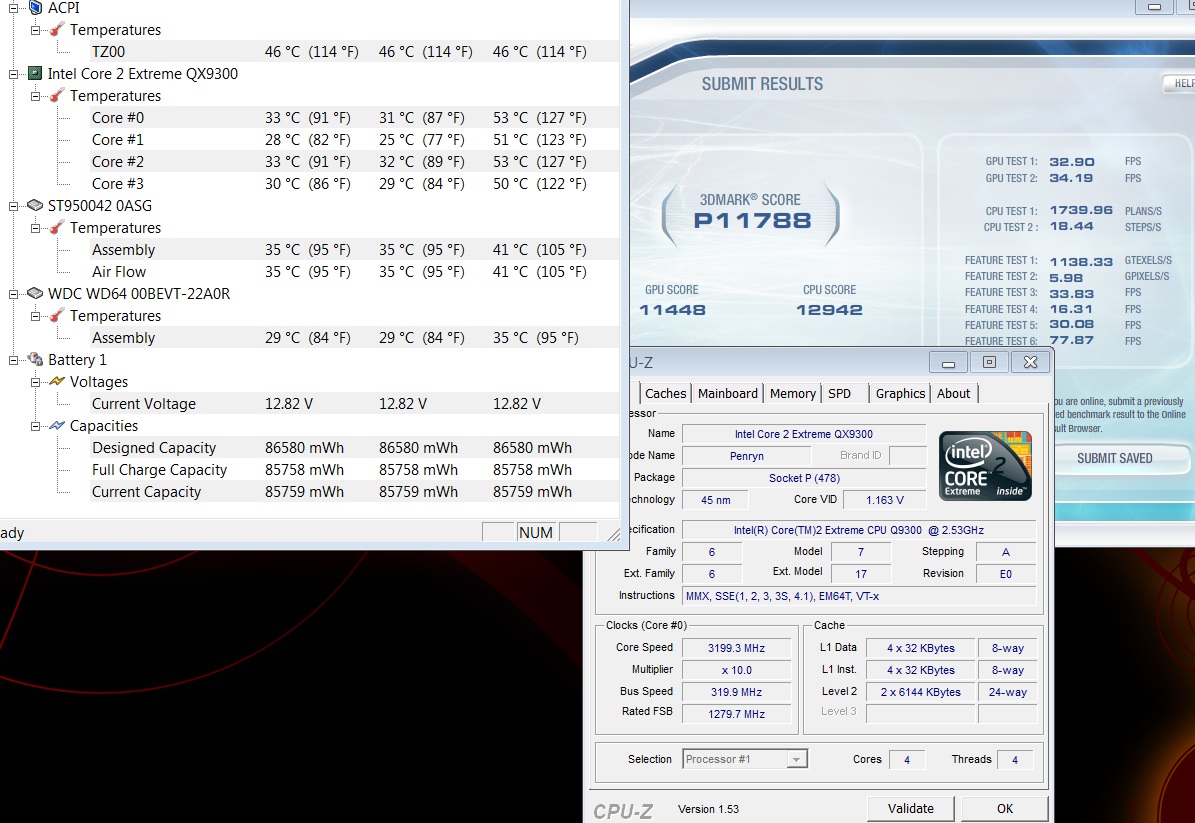Click the Multiplier x 10.0 field

[736, 670]
